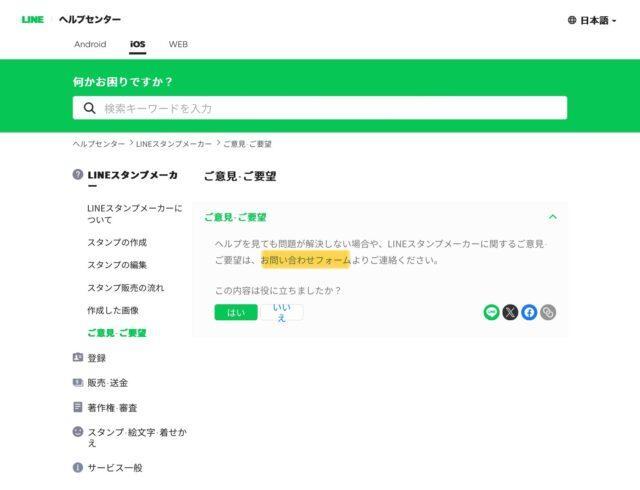Click the 登録 category icon
The image size is (640, 490).
pos(78,357)
